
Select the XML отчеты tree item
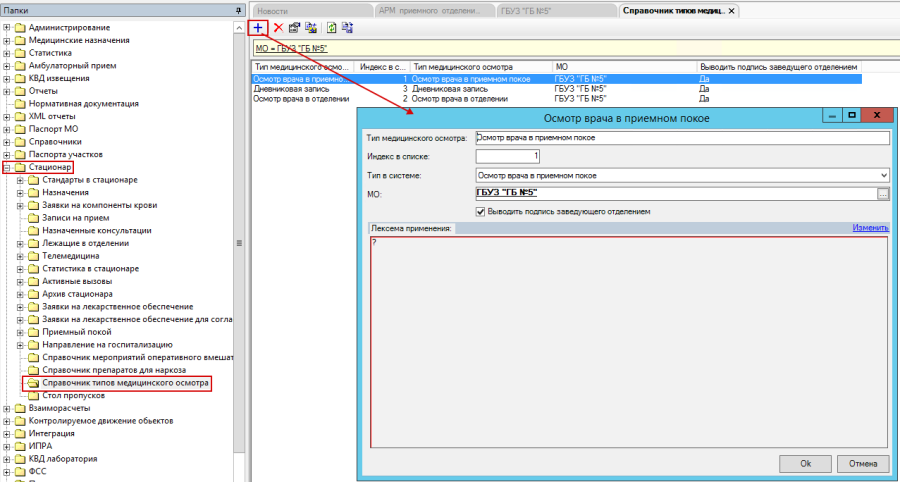(x=52, y=116)
